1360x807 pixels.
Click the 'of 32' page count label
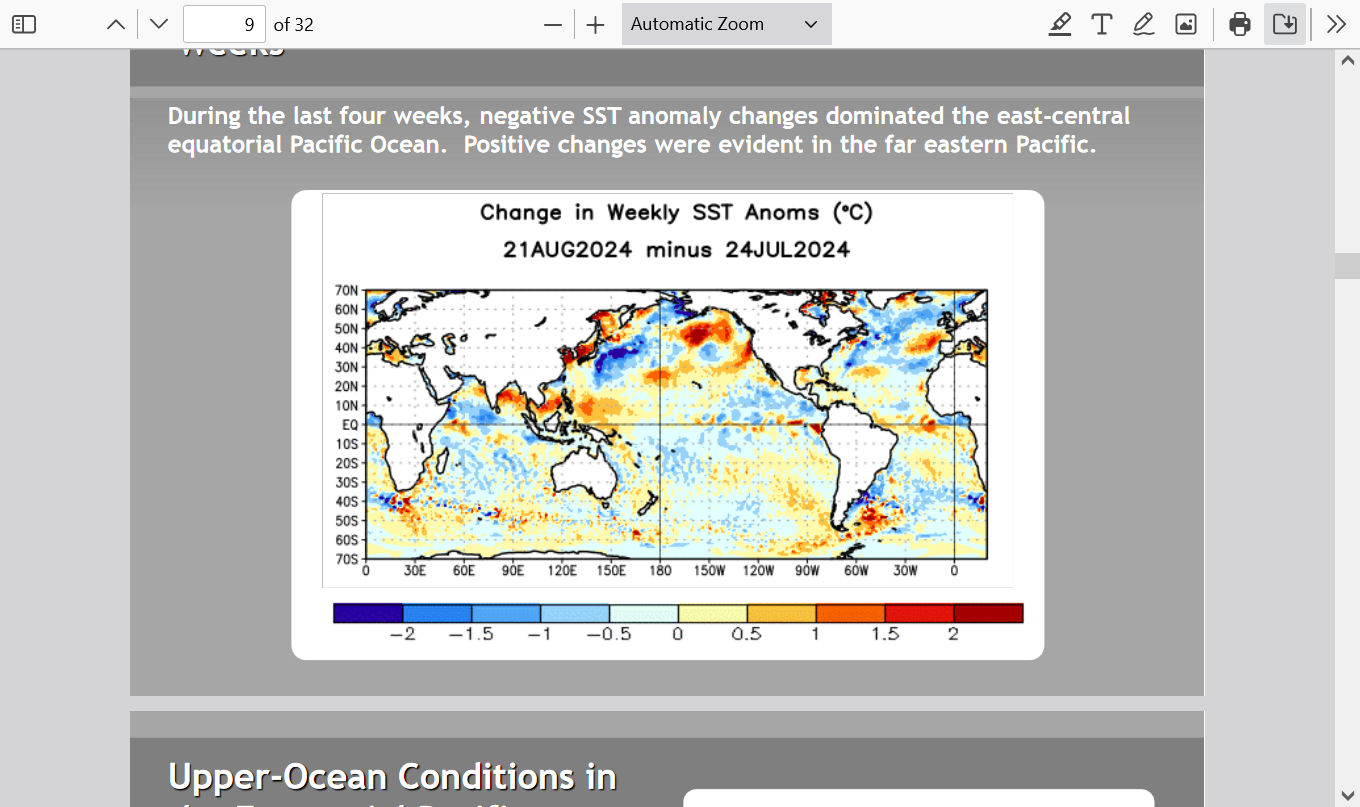tap(294, 24)
